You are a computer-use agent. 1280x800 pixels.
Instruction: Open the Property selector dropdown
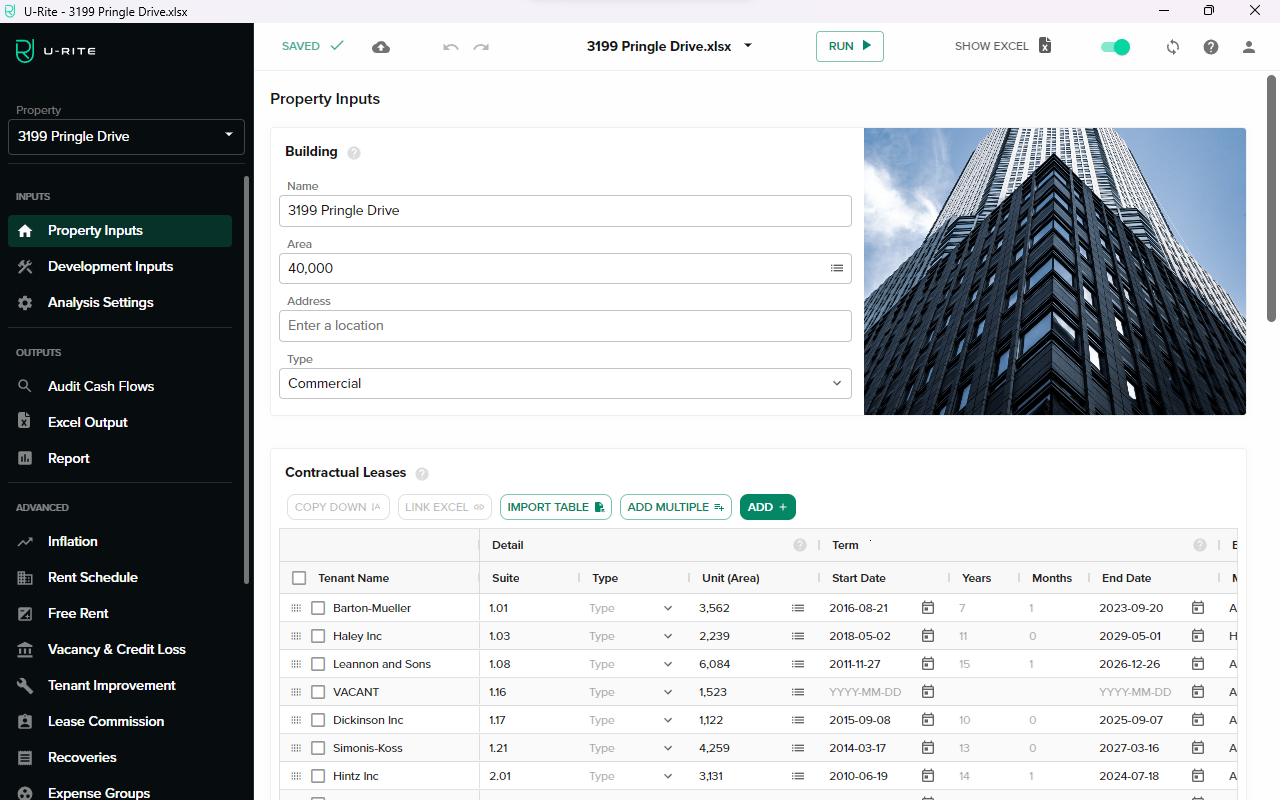click(126, 136)
